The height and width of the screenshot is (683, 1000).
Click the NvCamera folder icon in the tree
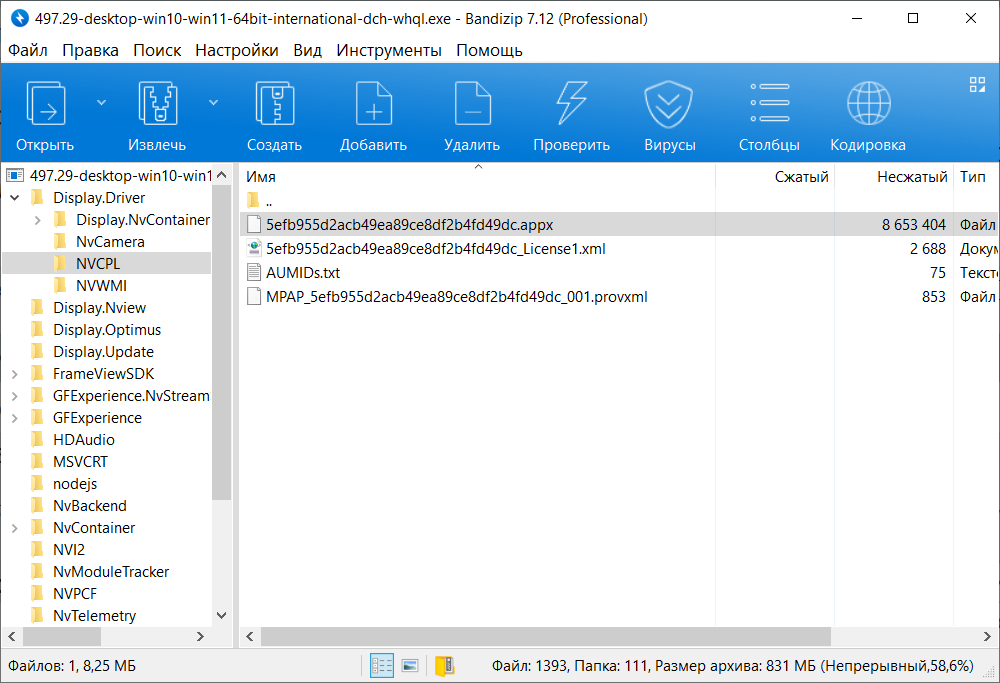(61, 241)
